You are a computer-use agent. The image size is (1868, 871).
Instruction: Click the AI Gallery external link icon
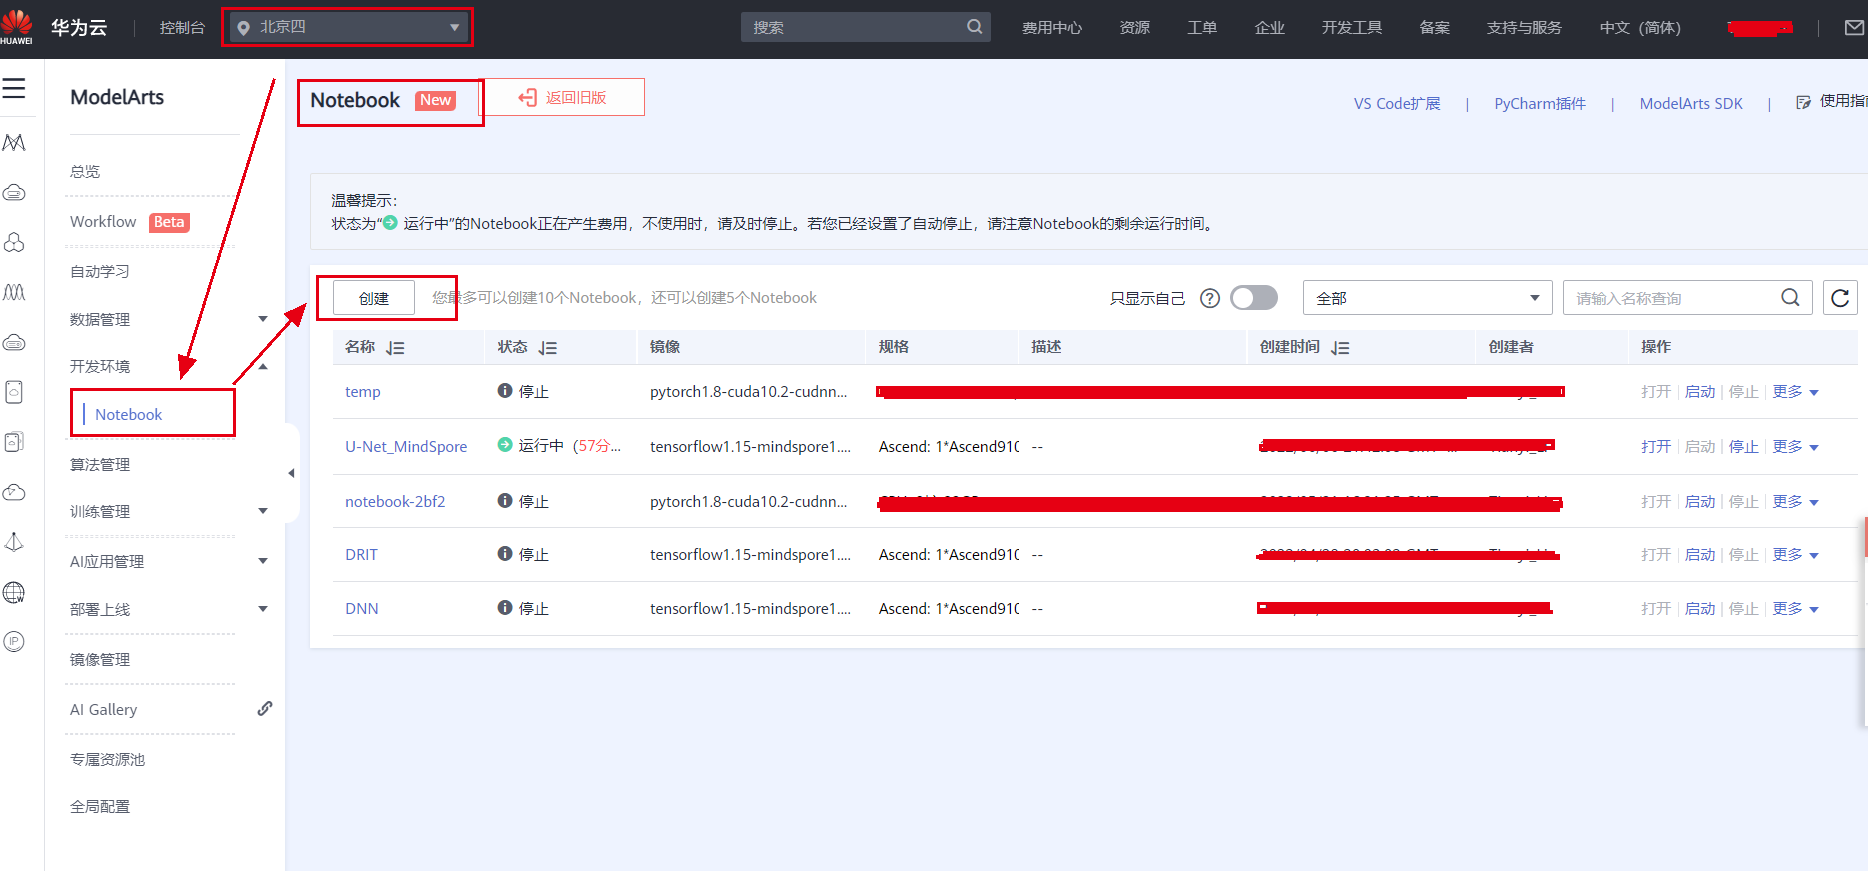[264, 708]
